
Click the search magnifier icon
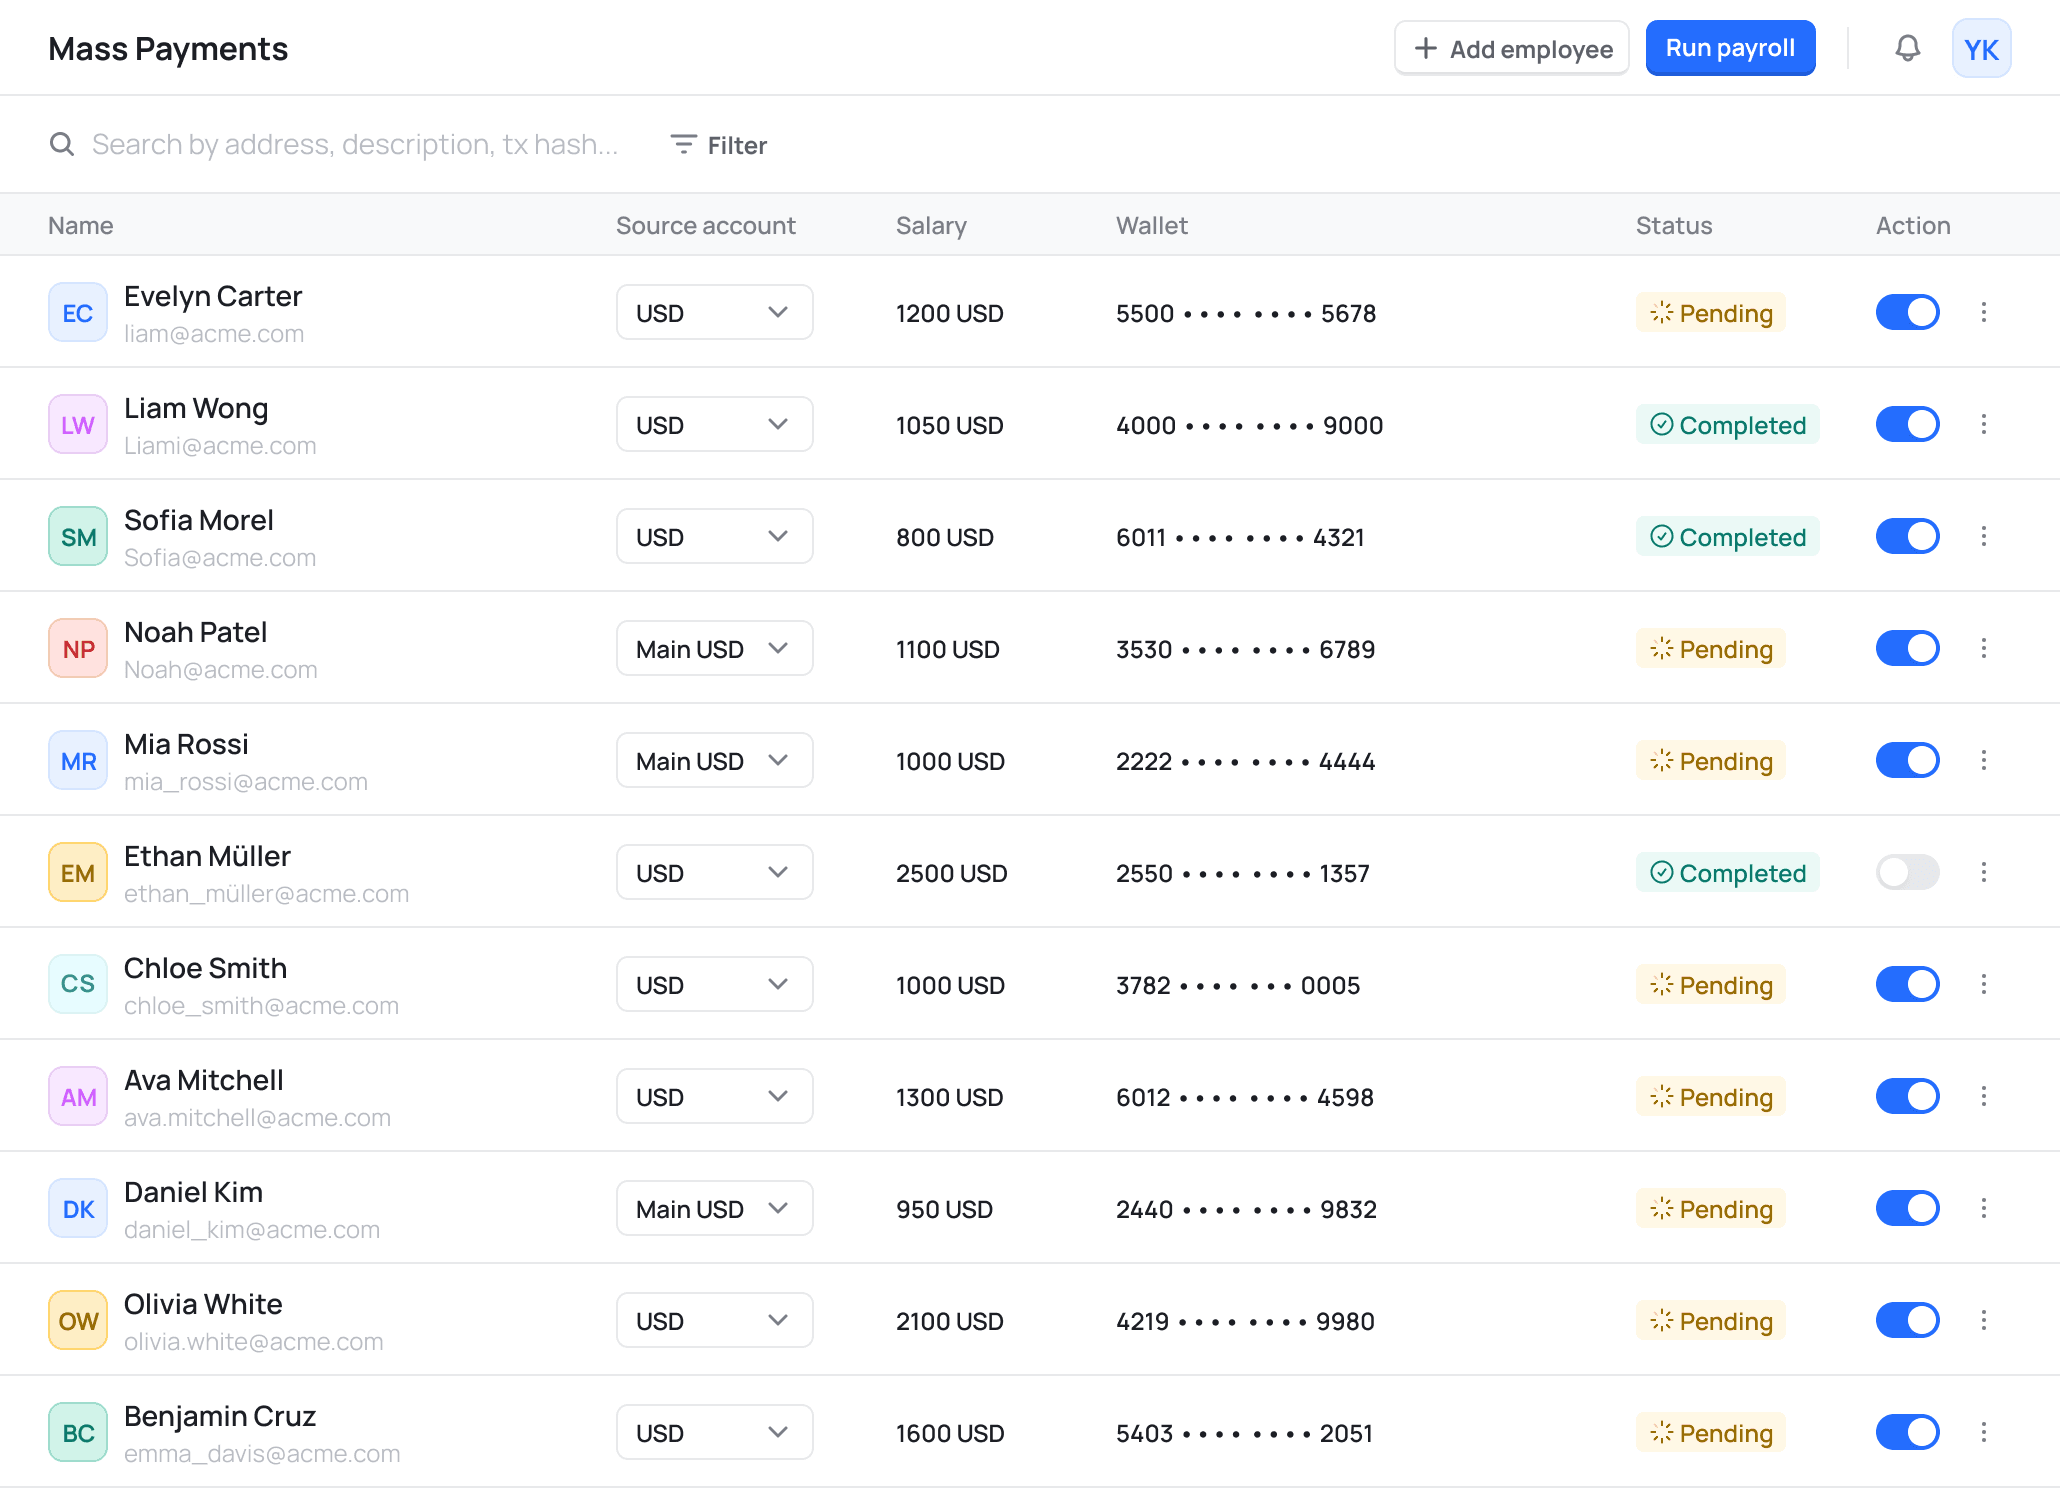(62, 144)
